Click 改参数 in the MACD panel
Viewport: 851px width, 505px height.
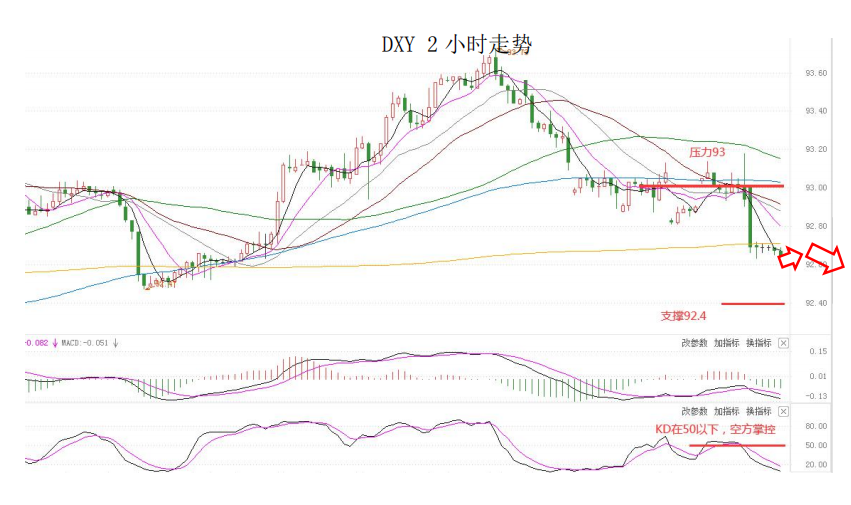coord(694,342)
